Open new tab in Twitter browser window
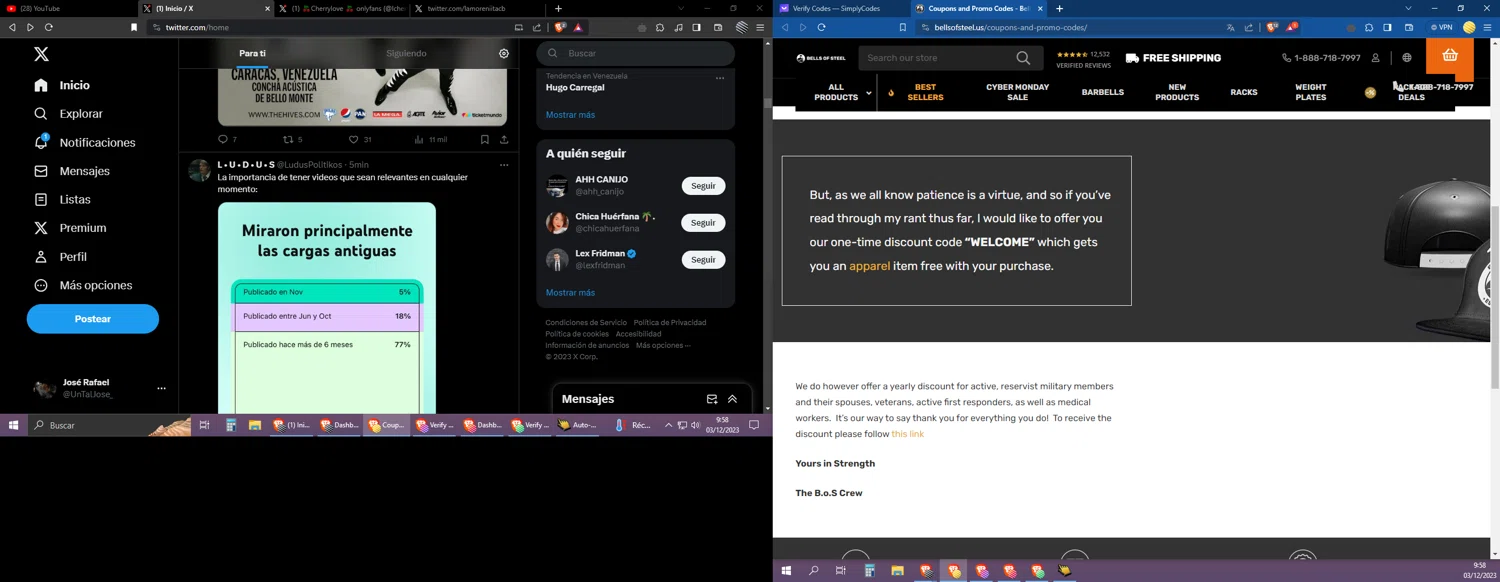This screenshot has height=582, width=1500. pyautogui.click(x=559, y=8)
